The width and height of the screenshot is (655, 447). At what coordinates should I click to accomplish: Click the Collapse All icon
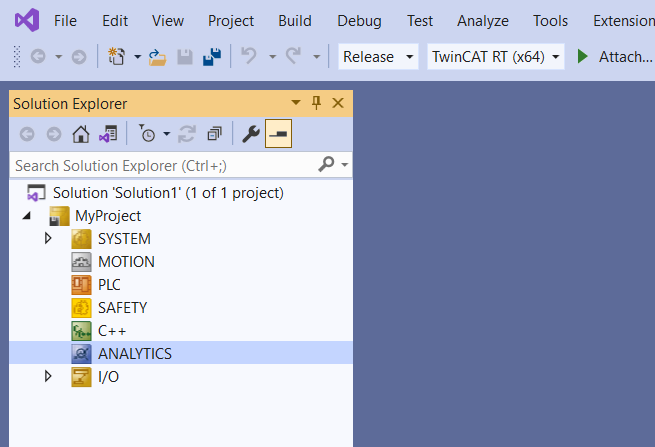[x=214, y=134]
